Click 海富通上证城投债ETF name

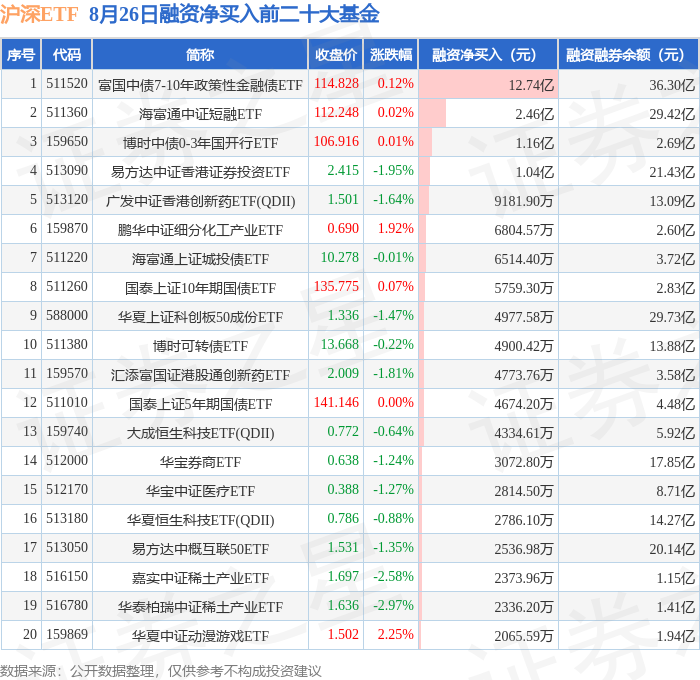200,259
